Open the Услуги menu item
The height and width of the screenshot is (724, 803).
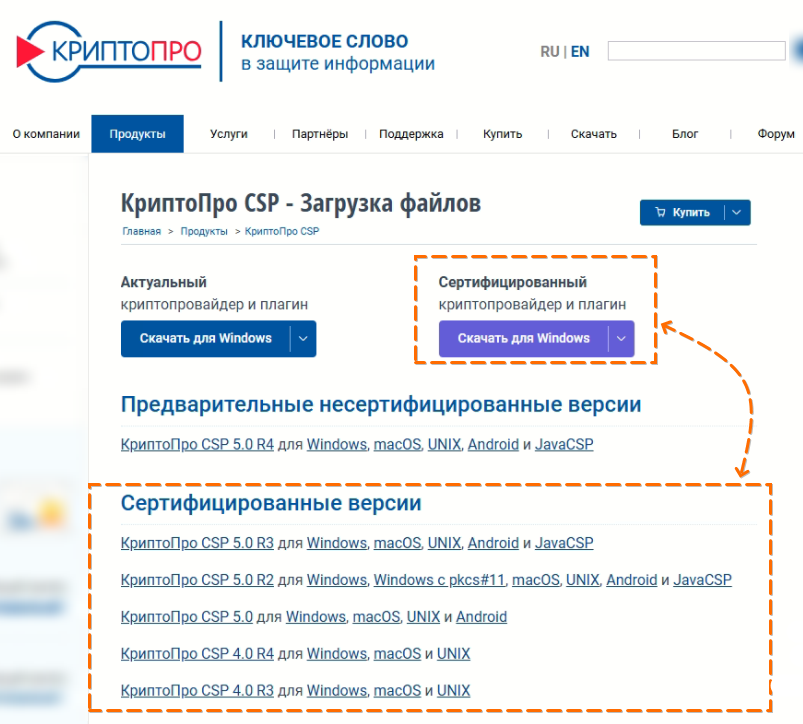click(229, 134)
